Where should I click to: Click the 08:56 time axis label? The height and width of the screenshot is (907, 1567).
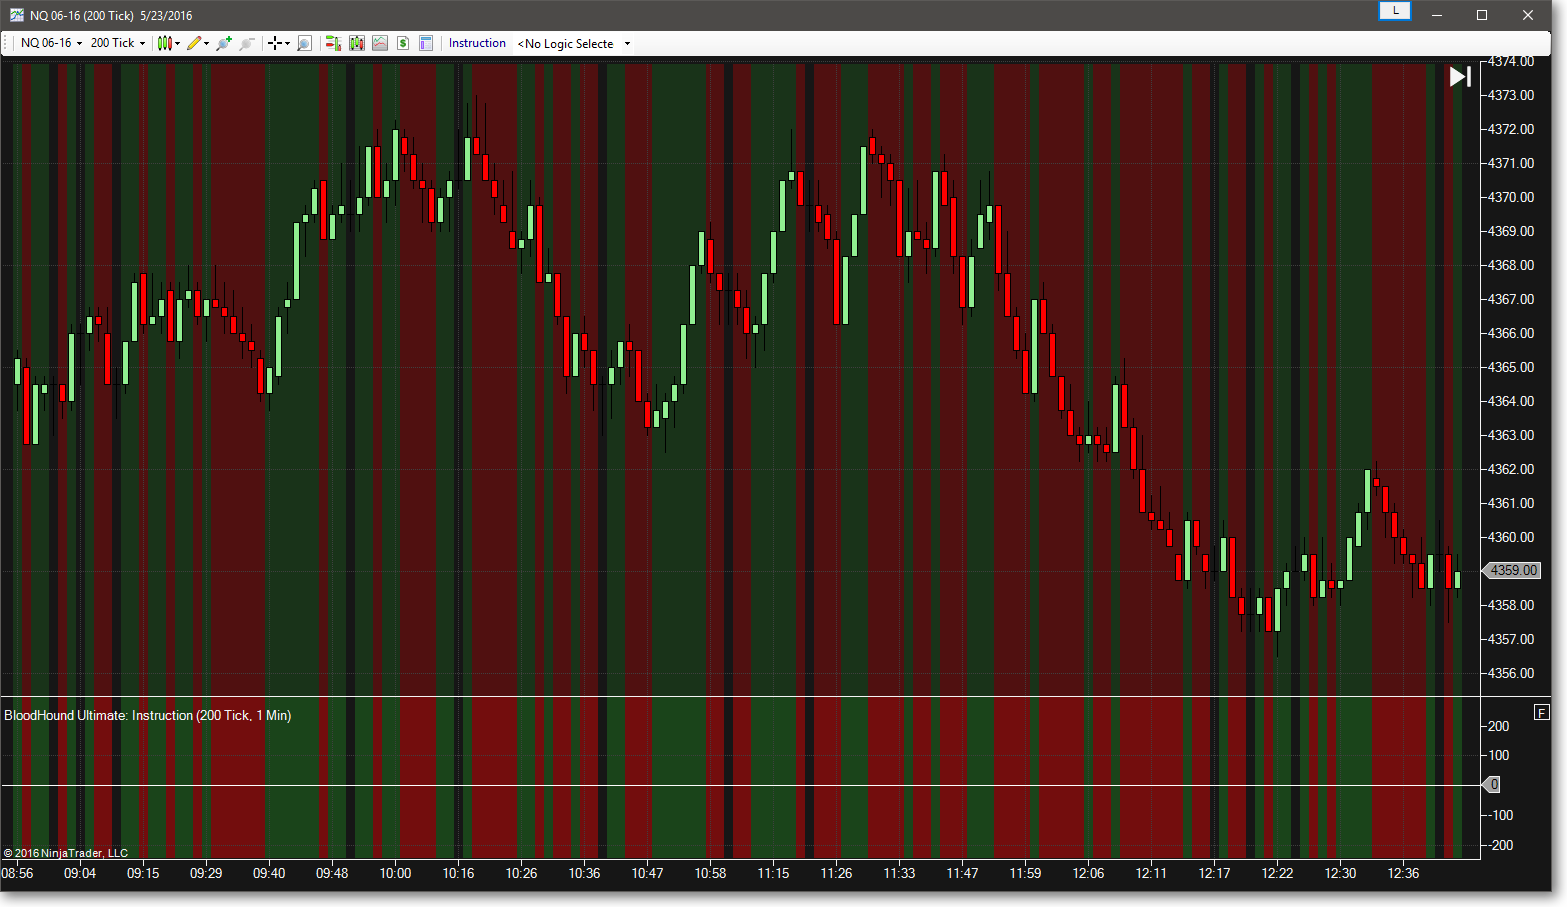(x=17, y=873)
